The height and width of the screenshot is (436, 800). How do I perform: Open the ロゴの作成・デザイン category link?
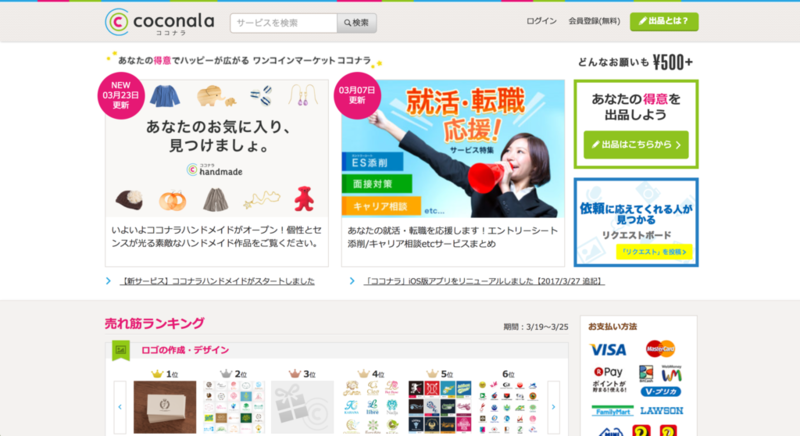[185, 350]
